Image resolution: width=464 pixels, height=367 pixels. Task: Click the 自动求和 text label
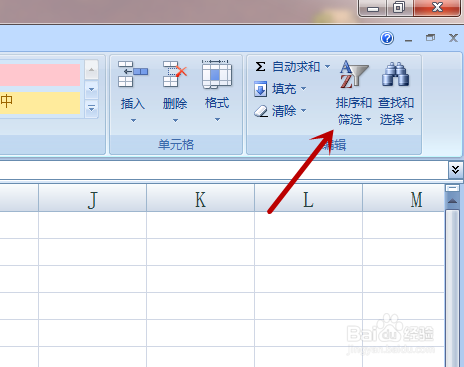(x=296, y=67)
